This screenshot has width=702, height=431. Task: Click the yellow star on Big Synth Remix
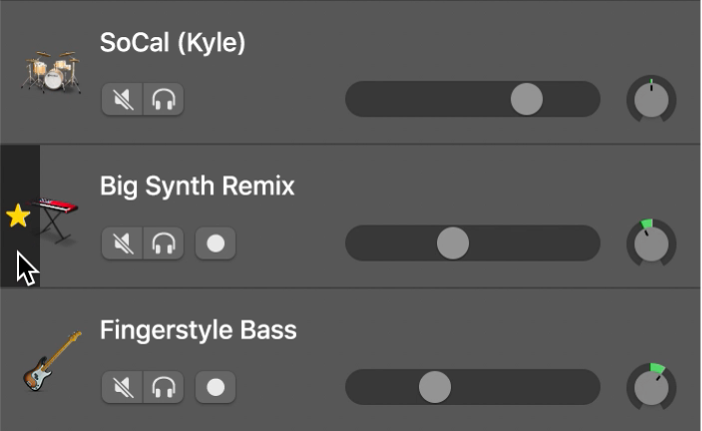pyautogui.click(x=18, y=216)
